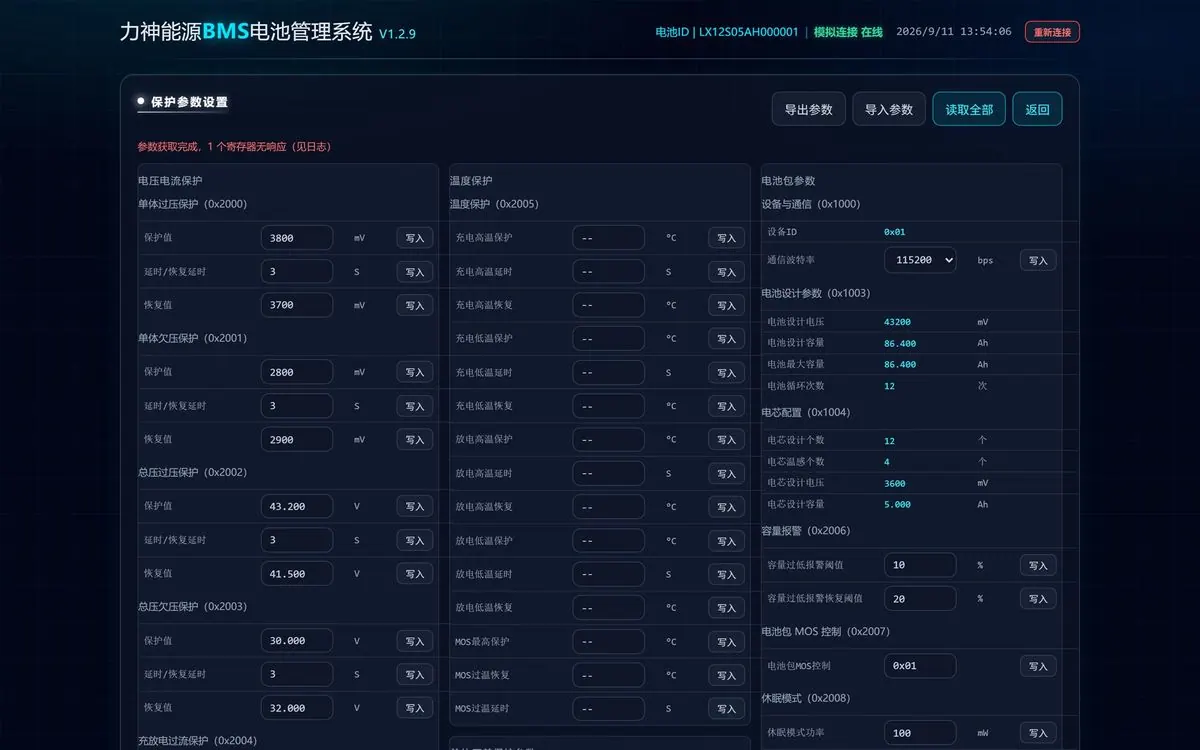The height and width of the screenshot is (750, 1200).
Task: Click 写入 next to 恢复值 2900
Action: point(415,439)
